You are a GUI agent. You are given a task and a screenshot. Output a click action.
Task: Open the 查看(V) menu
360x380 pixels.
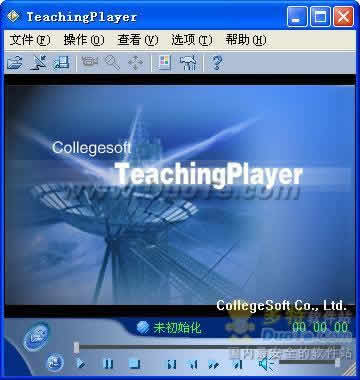(138, 40)
